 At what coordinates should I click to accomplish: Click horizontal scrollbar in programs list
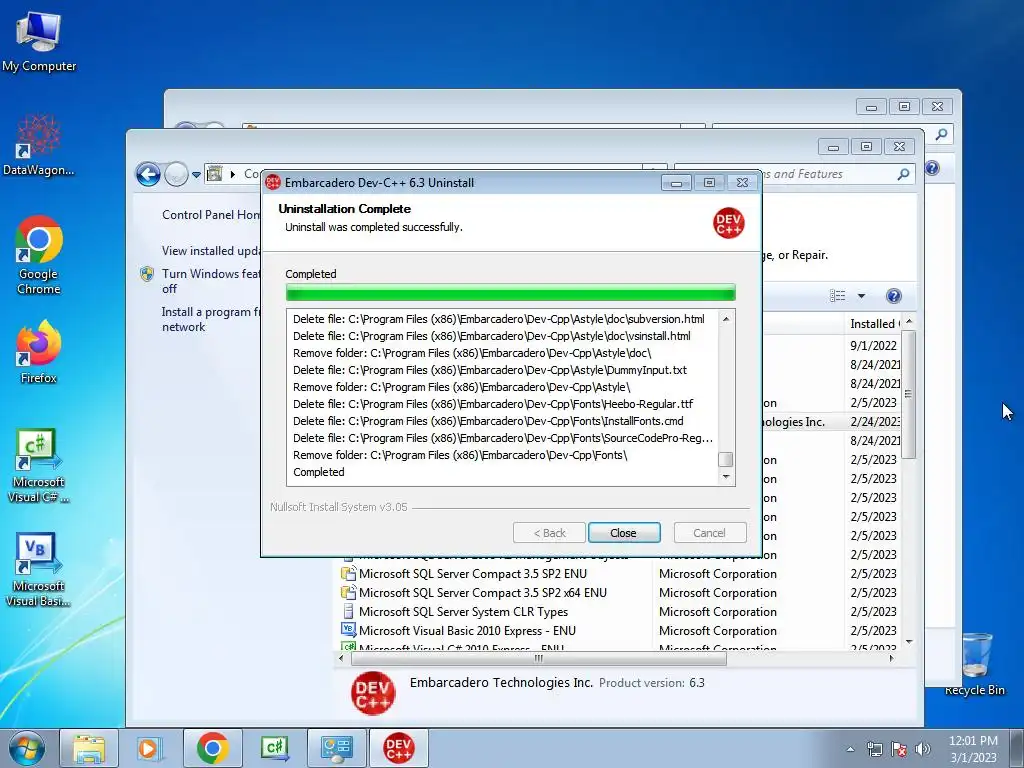(538, 658)
